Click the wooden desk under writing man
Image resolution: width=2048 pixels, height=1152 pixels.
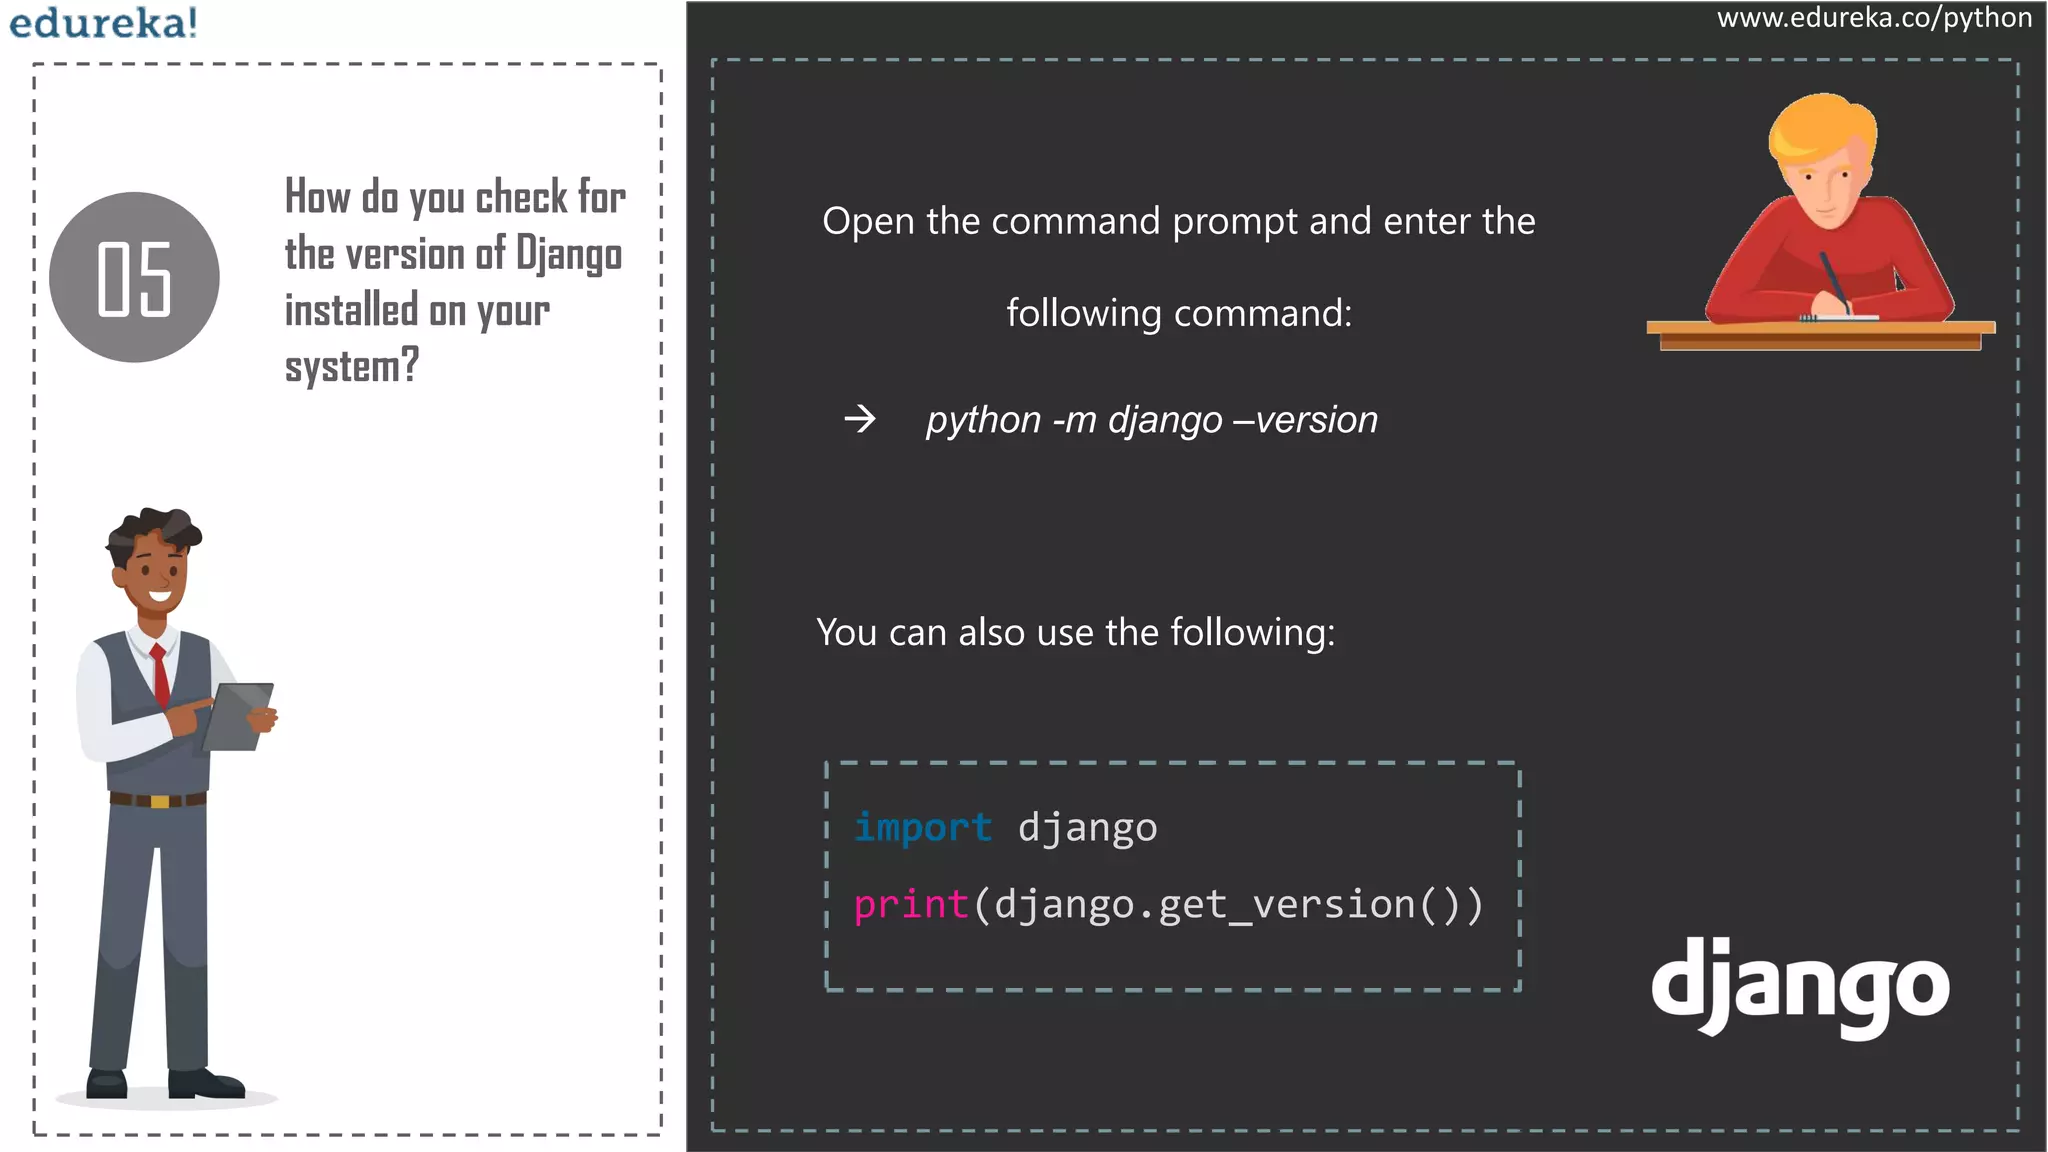[x=1820, y=336]
